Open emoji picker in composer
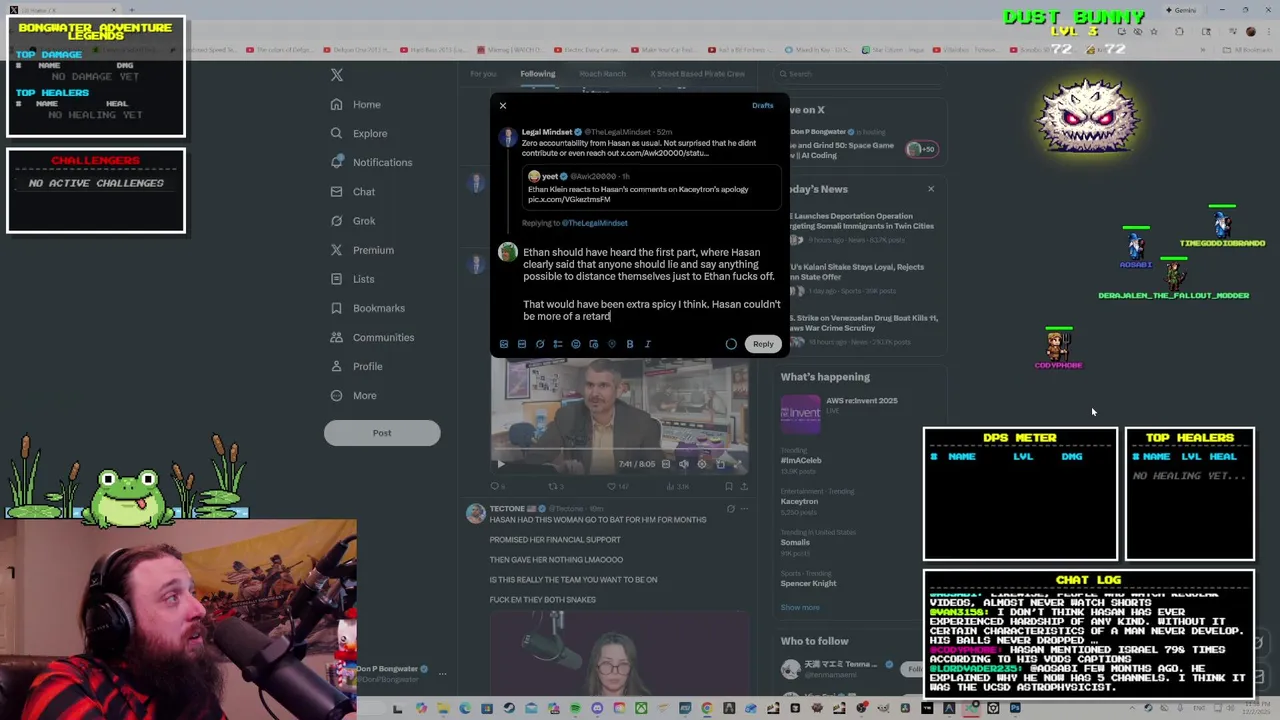This screenshot has height=720, width=1280. click(576, 344)
